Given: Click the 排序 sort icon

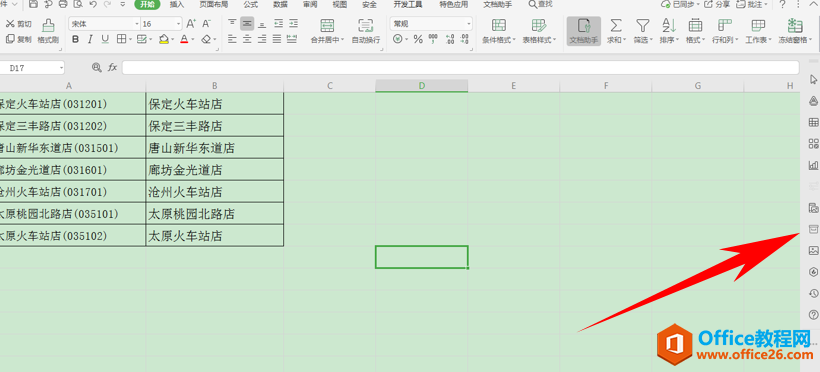Looking at the screenshot, I should [x=669, y=26].
